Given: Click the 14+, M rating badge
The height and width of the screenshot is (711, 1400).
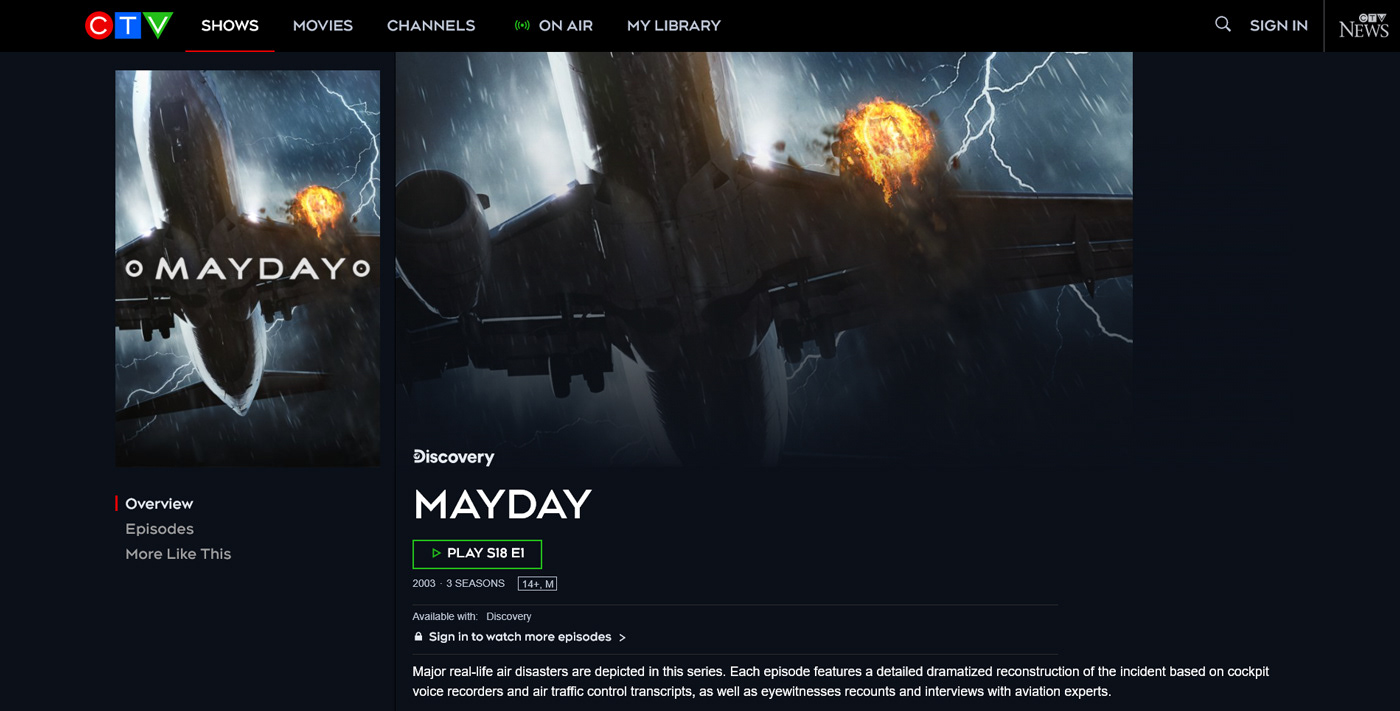Looking at the screenshot, I should [537, 584].
